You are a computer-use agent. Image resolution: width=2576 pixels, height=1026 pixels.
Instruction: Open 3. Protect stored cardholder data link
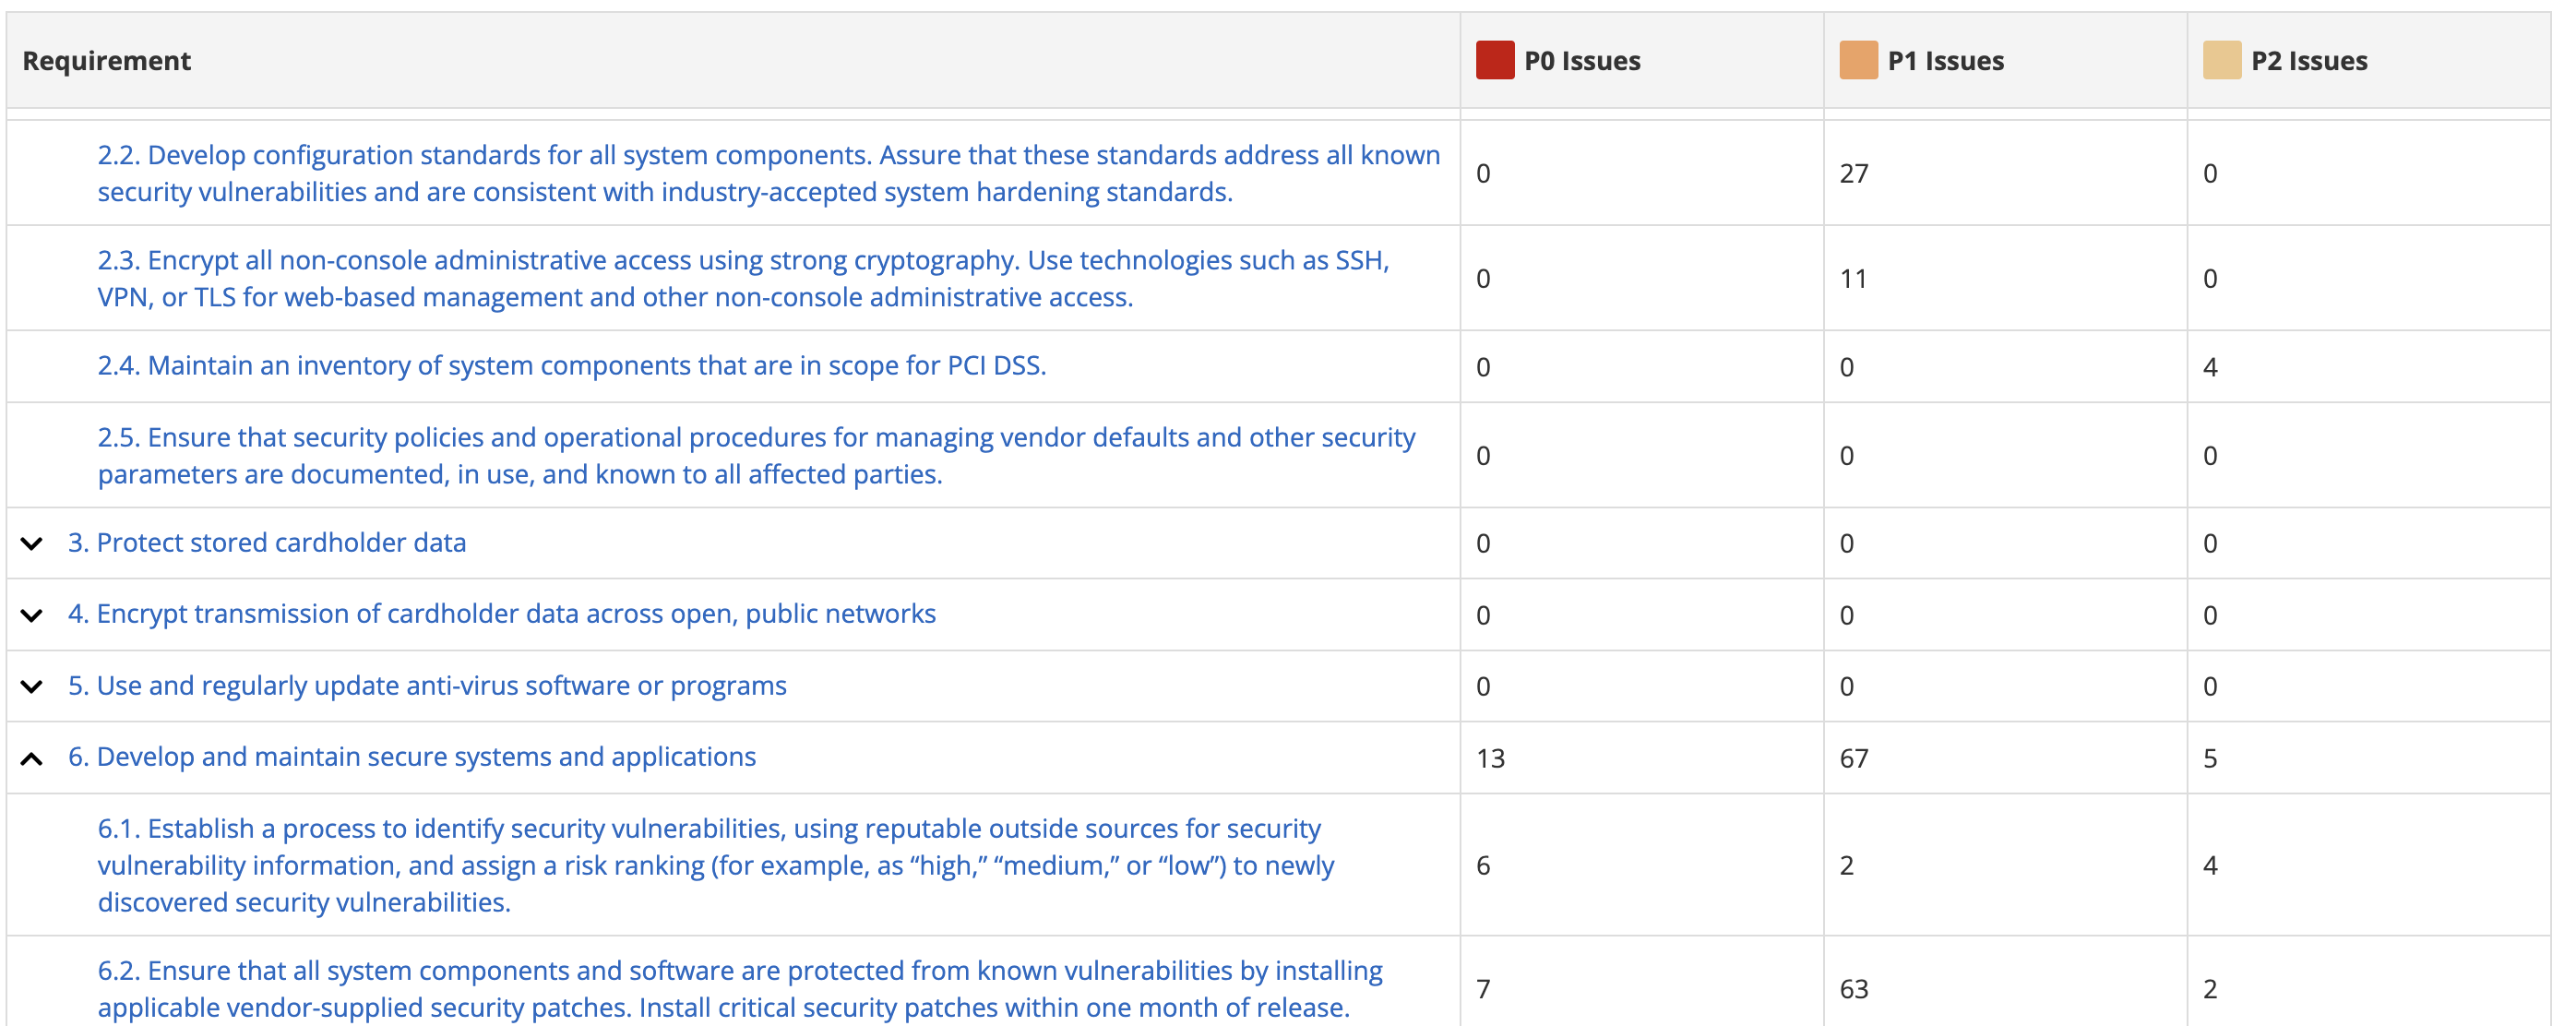(x=266, y=543)
